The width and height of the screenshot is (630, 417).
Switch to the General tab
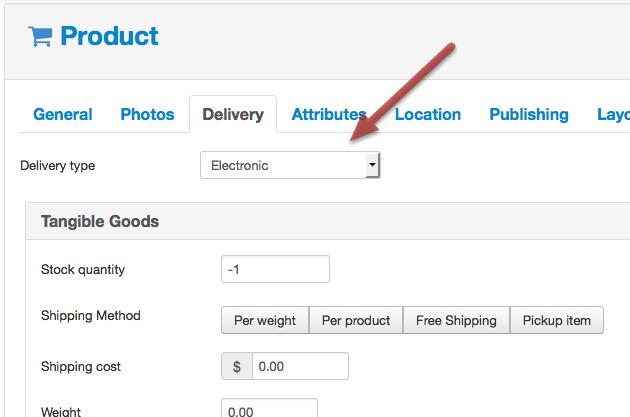(x=63, y=114)
